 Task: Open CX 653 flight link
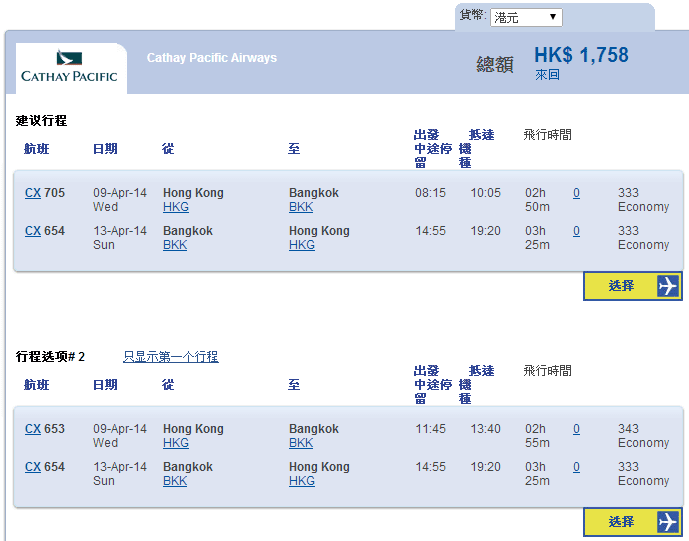coord(33,429)
